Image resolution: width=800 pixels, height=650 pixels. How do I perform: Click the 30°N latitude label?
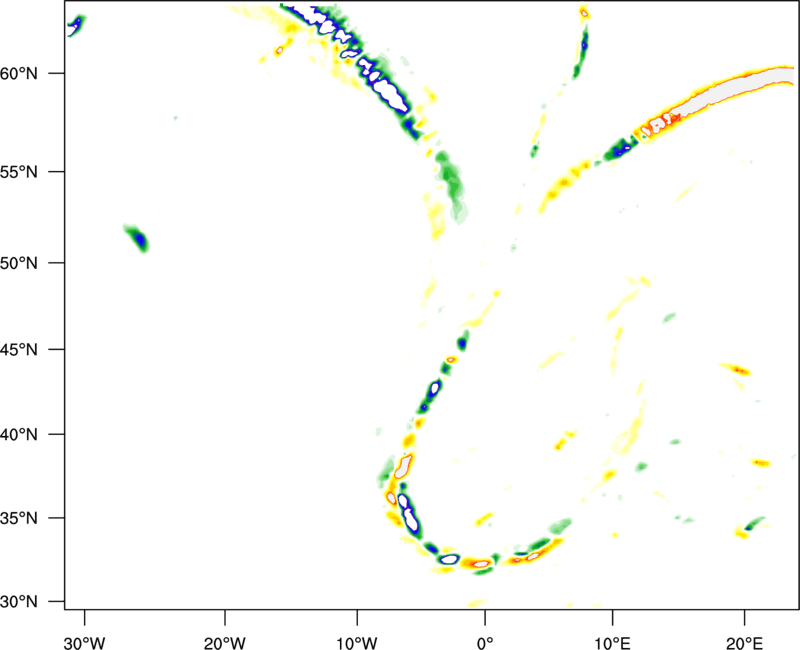tap(19, 602)
